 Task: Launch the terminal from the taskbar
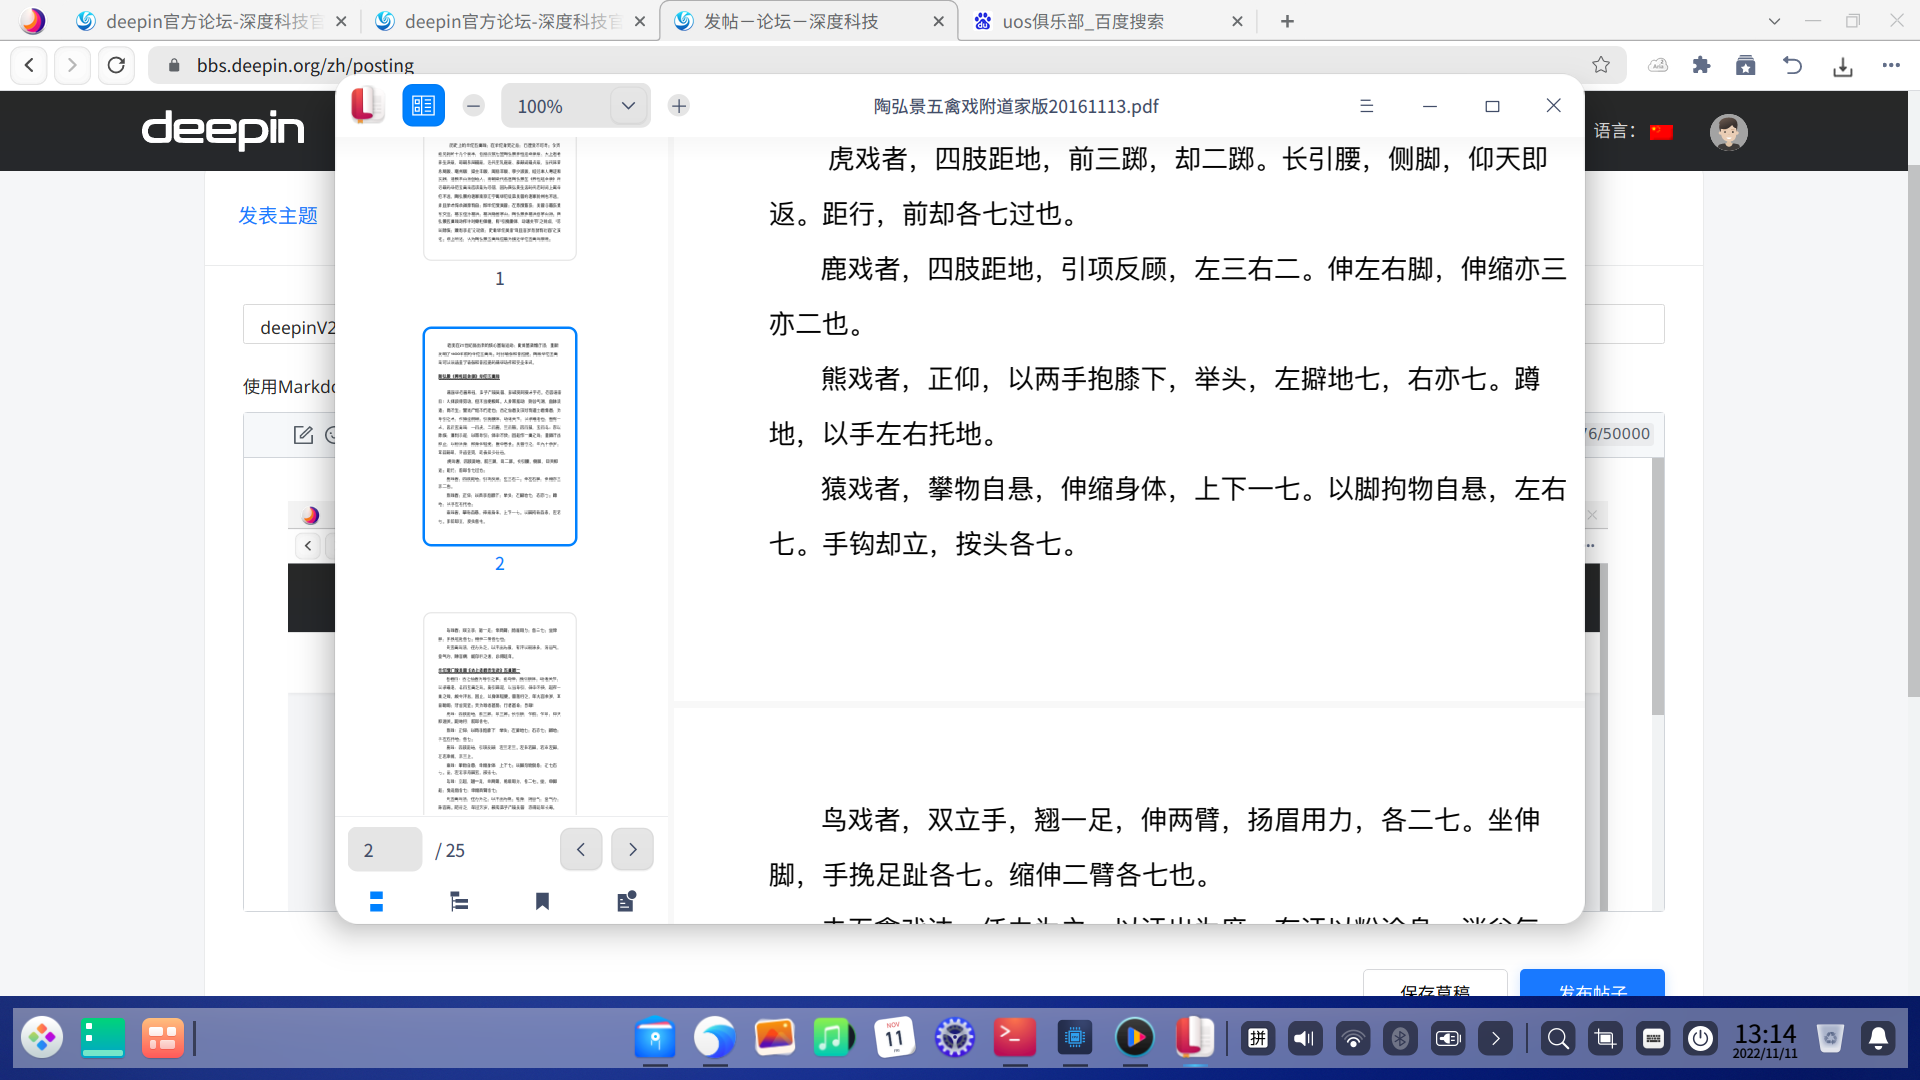coord(1014,1038)
